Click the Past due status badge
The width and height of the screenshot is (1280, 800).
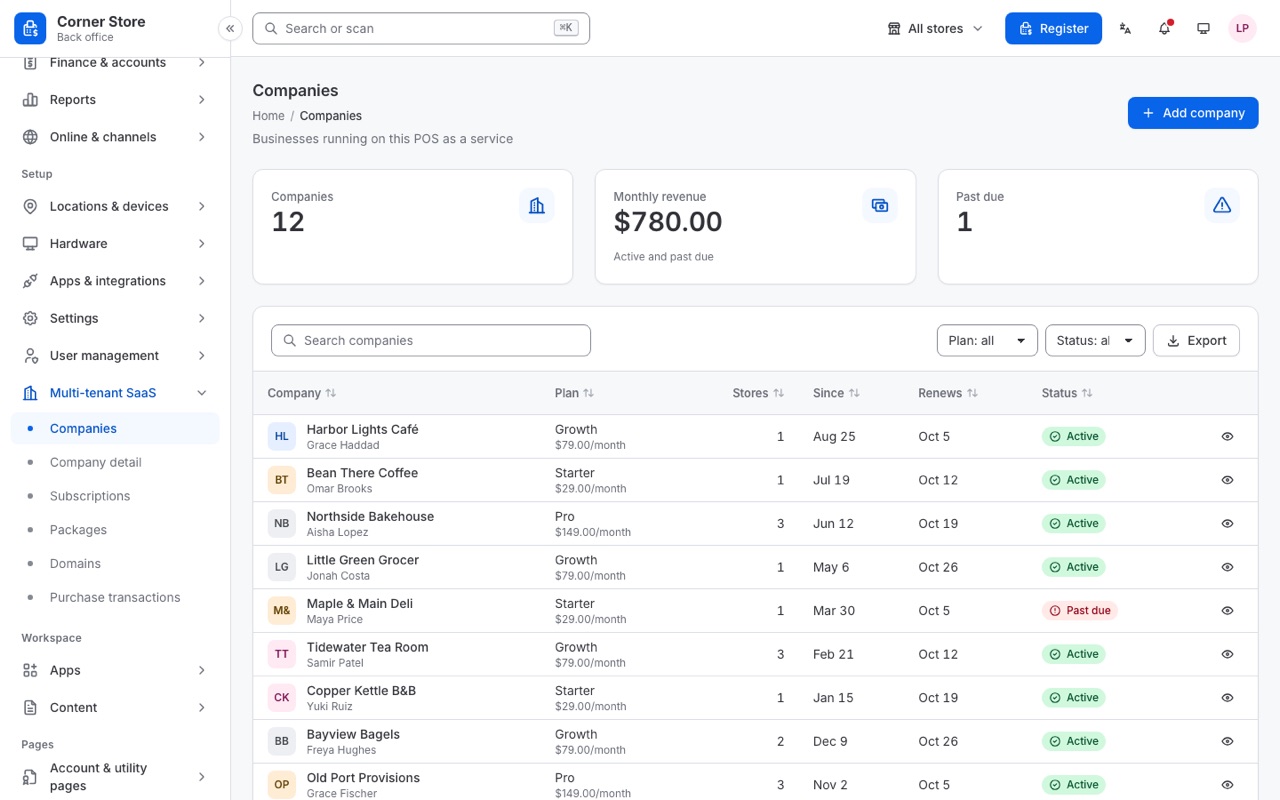click(x=1079, y=610)
